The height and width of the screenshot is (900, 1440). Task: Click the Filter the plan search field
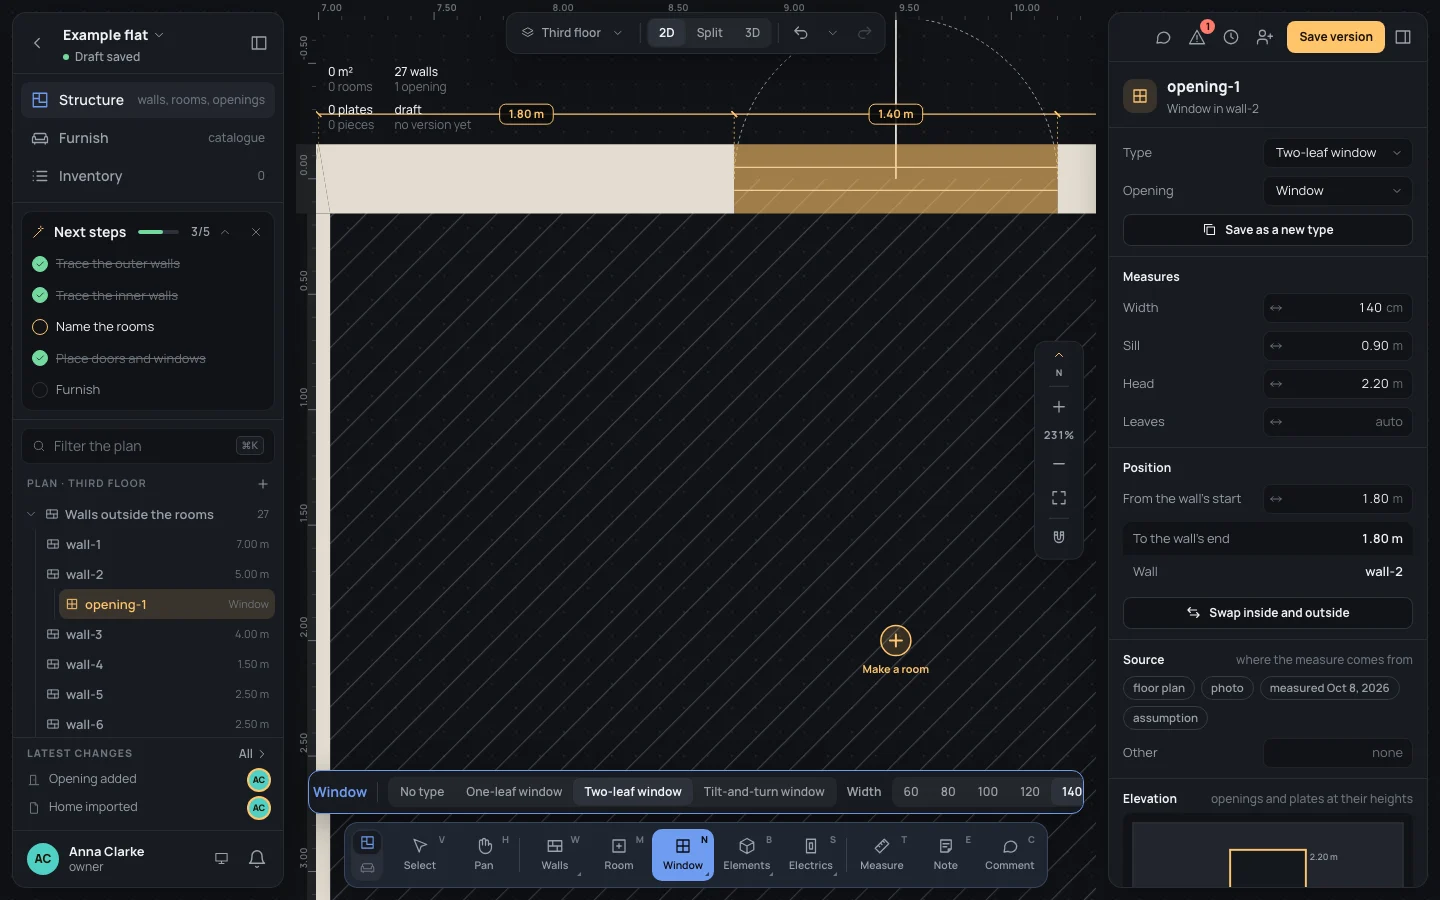coord(148,446)
